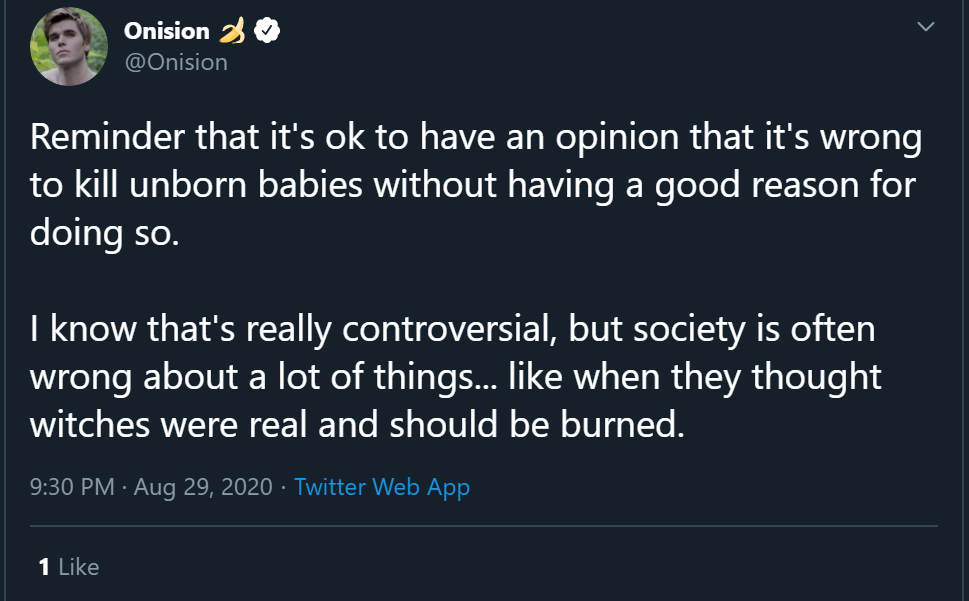Click the word Reminder starting the tweet
Image resolution: width=969 pixels, height=601 pixels.
[x=107, y=137]
